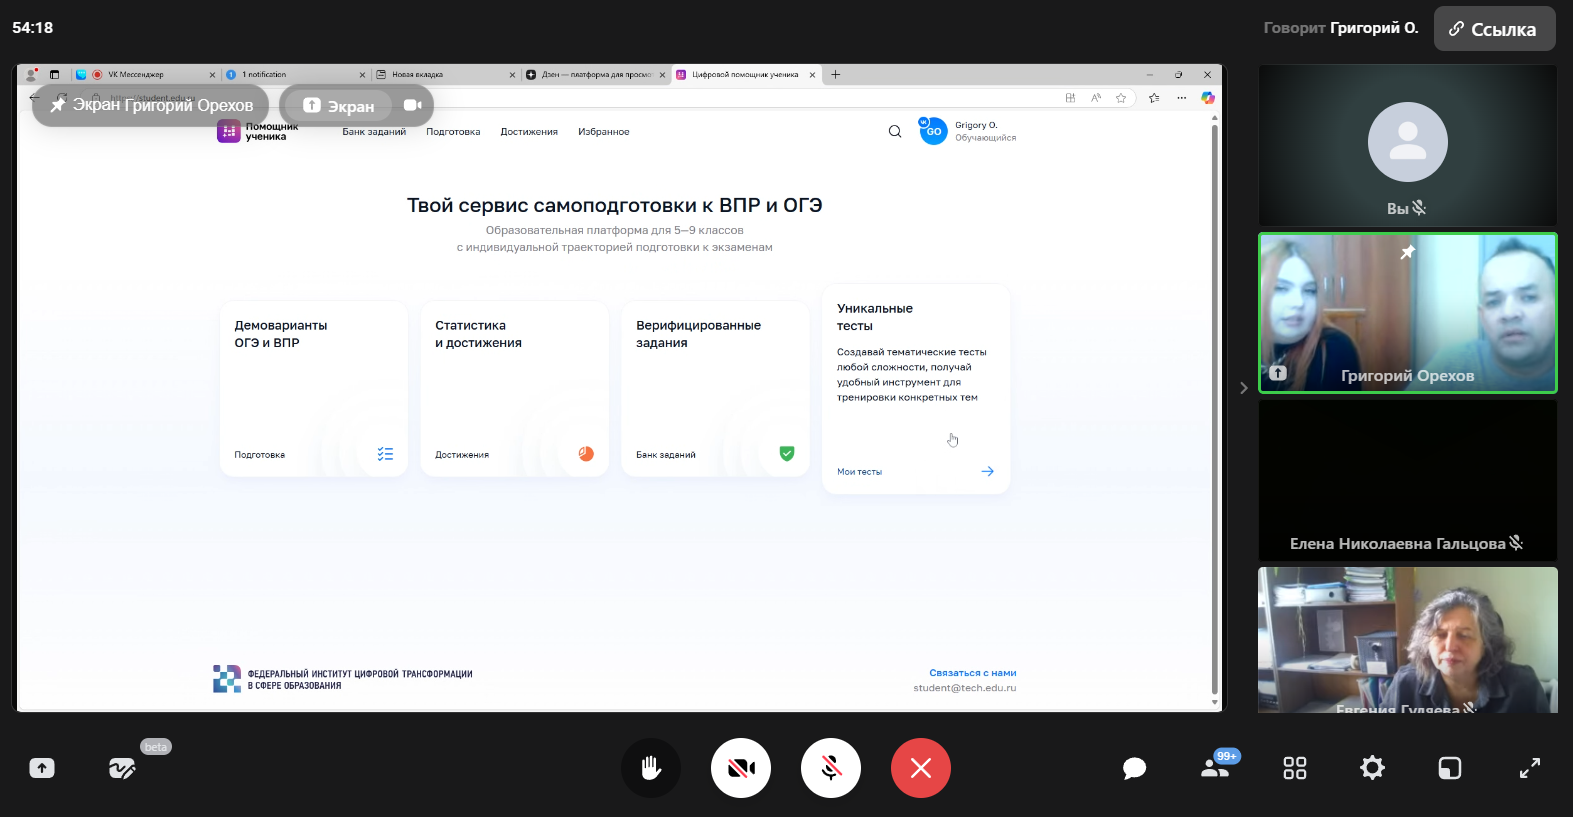
Task: Select Григорий Орехов video thumbnail
Action: coord(1407,313)
